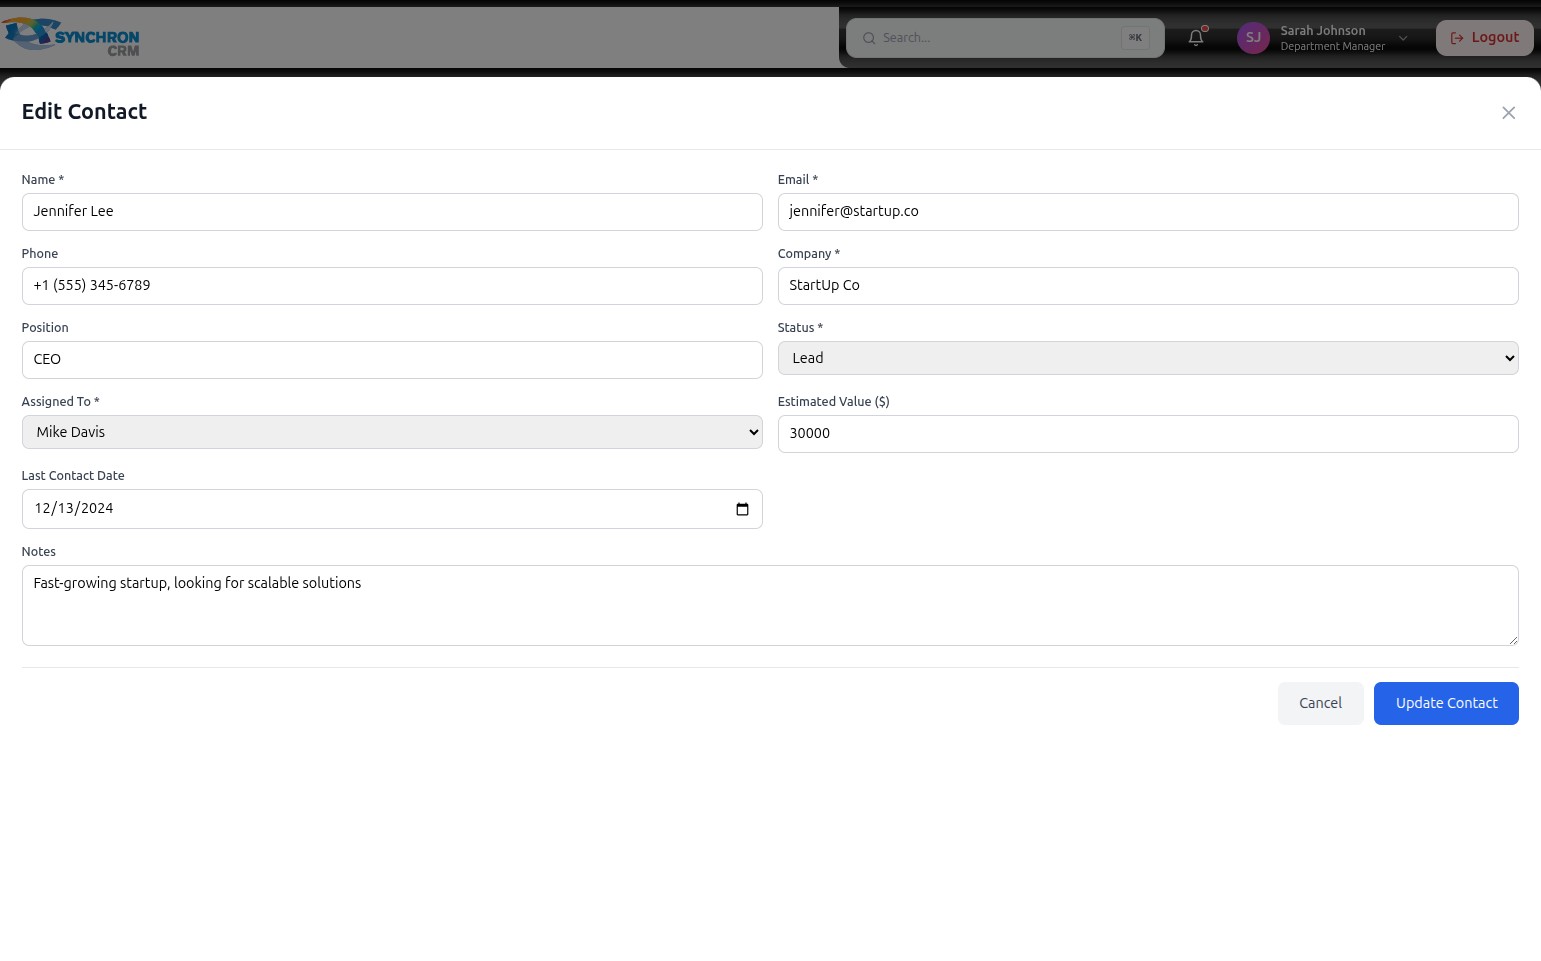Image resolution: width=1541 pixels, height=961 pixels.
Task: Click the Notes label
Action: [x=39, y=552]
